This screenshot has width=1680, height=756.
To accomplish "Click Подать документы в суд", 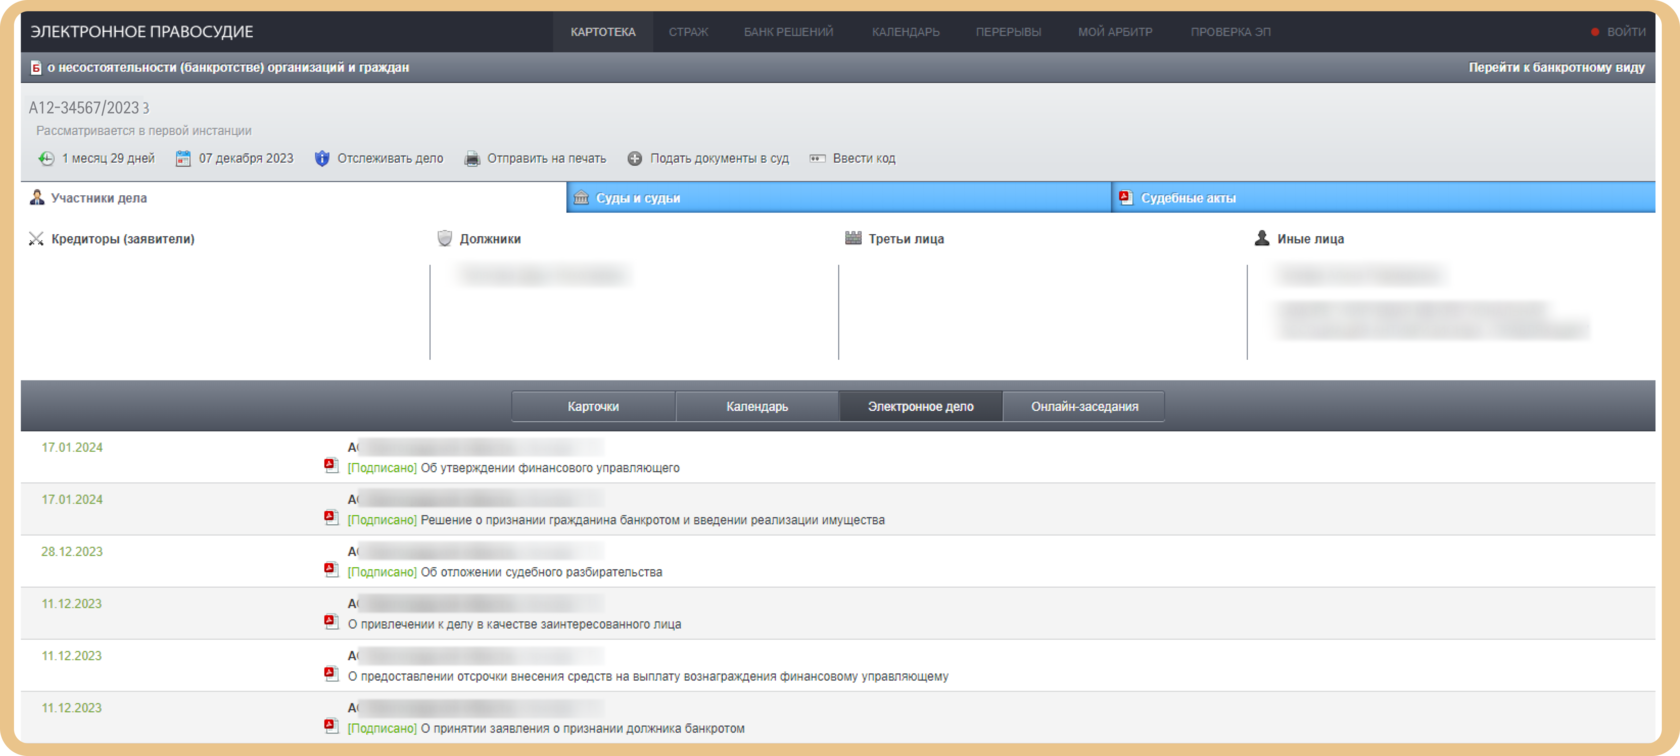I will 719,158.
